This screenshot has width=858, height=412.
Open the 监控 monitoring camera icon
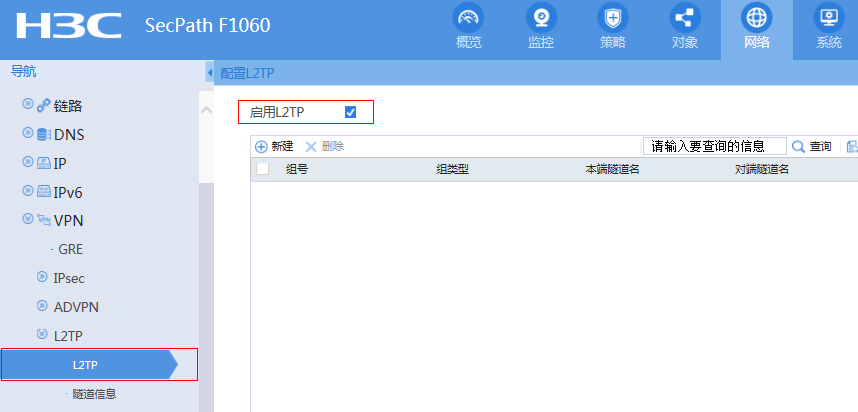tap(541, 18)
